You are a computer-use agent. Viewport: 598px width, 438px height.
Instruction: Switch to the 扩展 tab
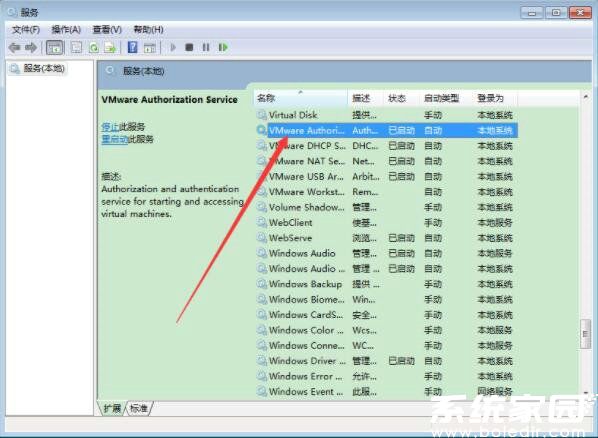tap(112, 409)
